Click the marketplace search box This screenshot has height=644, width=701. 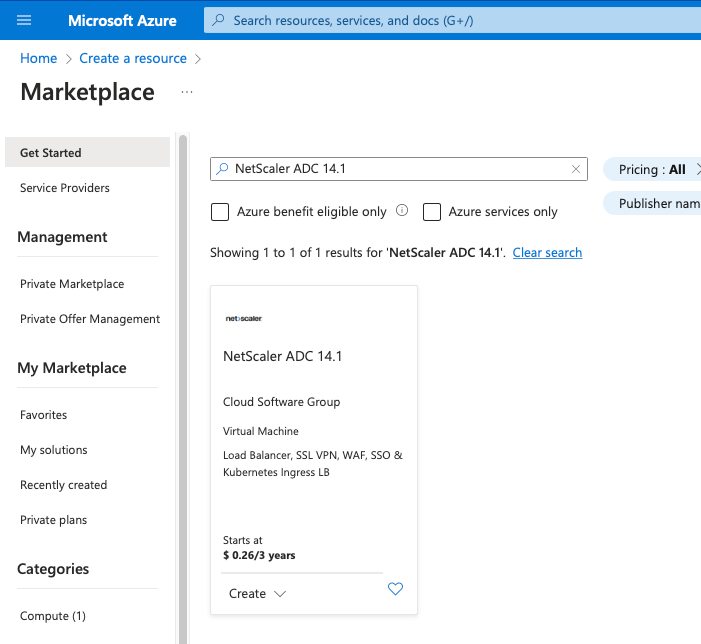point(399,169)
